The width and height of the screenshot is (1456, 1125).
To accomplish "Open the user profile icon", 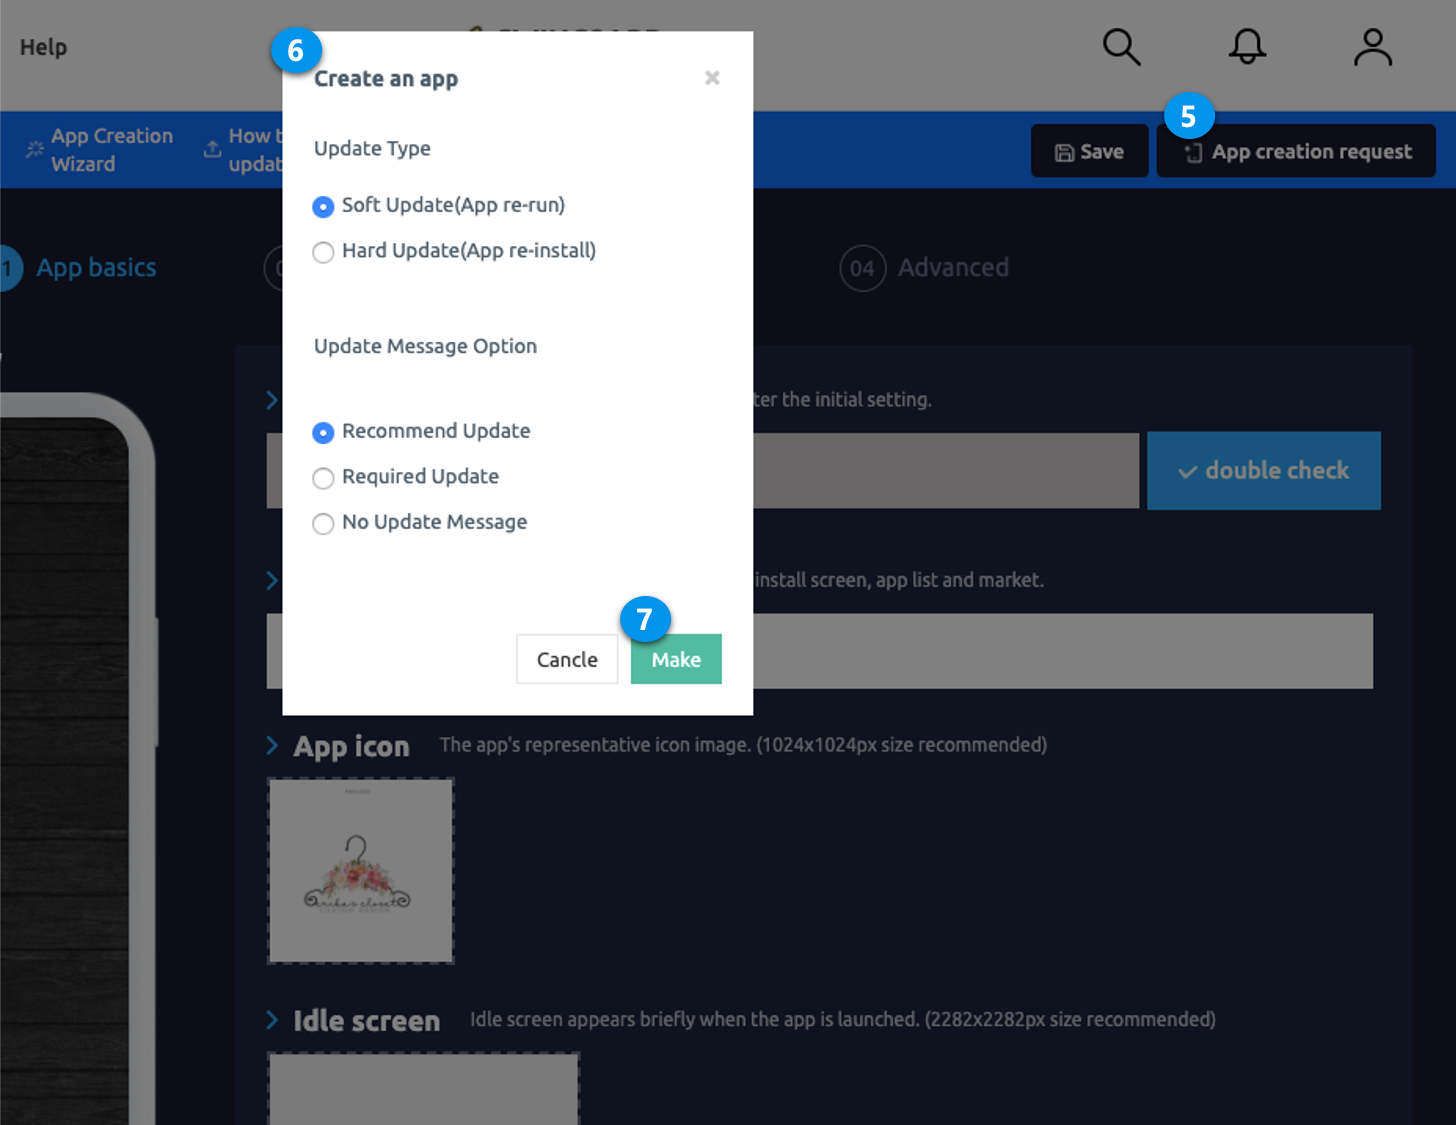I will (1372, 47).
